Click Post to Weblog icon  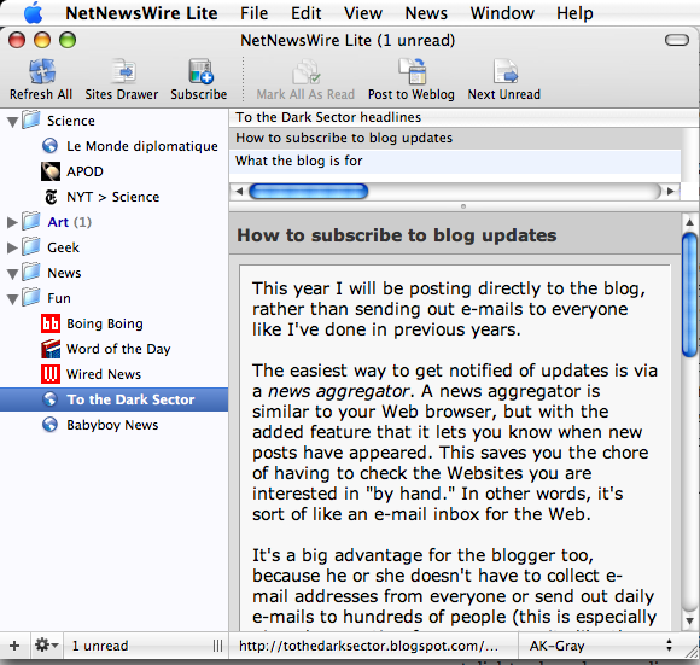click(x=412, y=71)
